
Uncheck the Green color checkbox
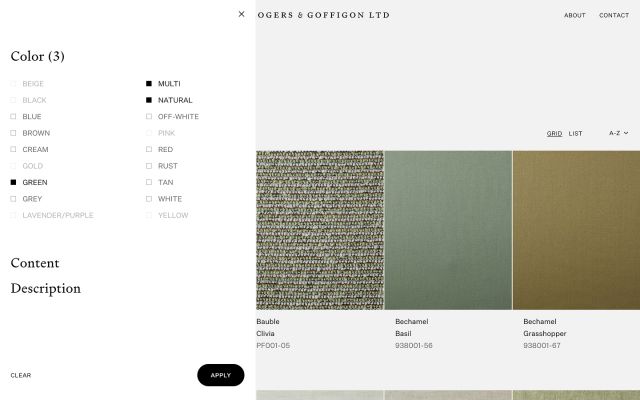tap(13, 182)
